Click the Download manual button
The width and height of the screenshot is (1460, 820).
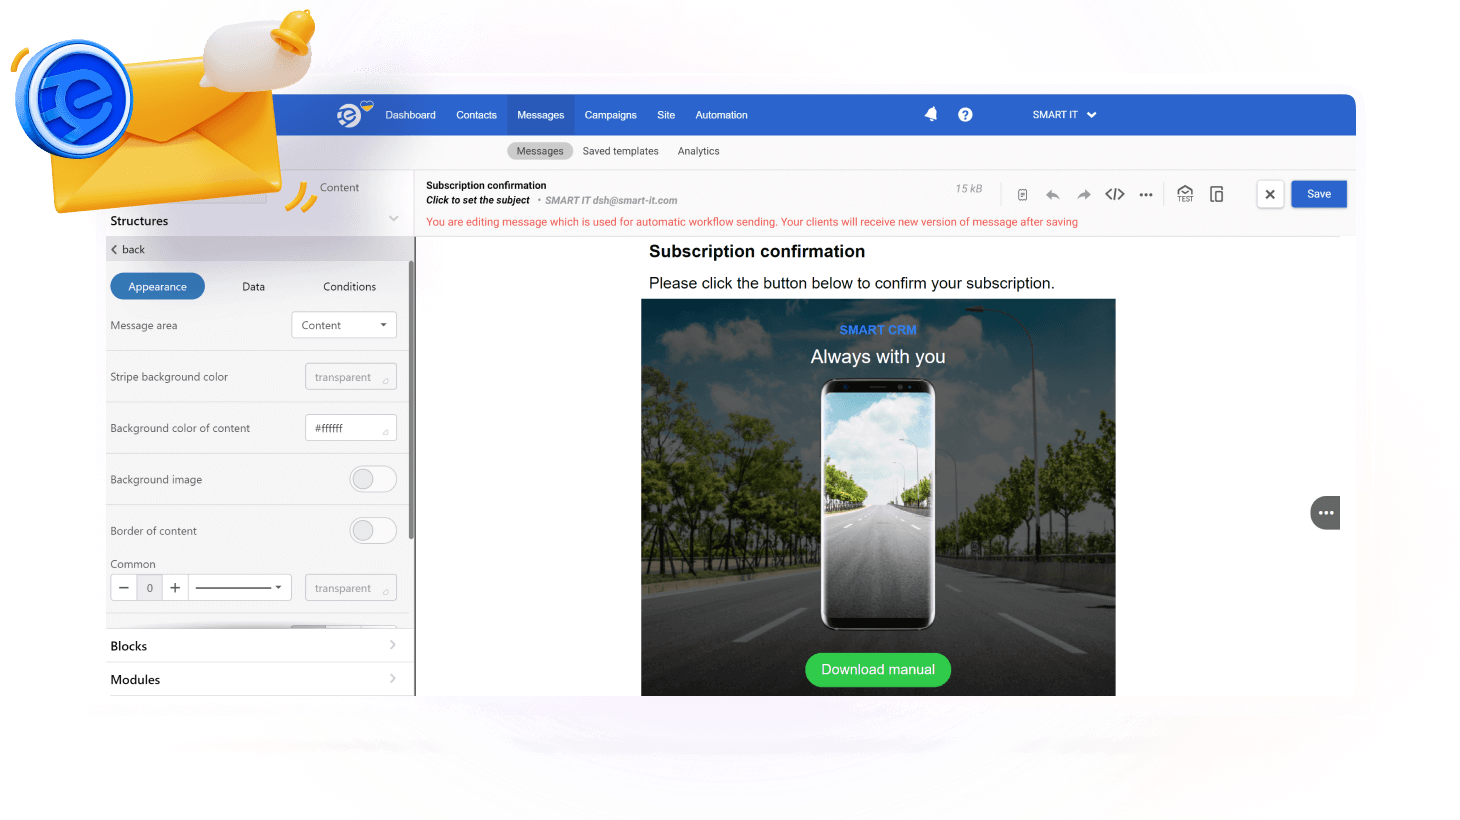click(x=877, y=670)
